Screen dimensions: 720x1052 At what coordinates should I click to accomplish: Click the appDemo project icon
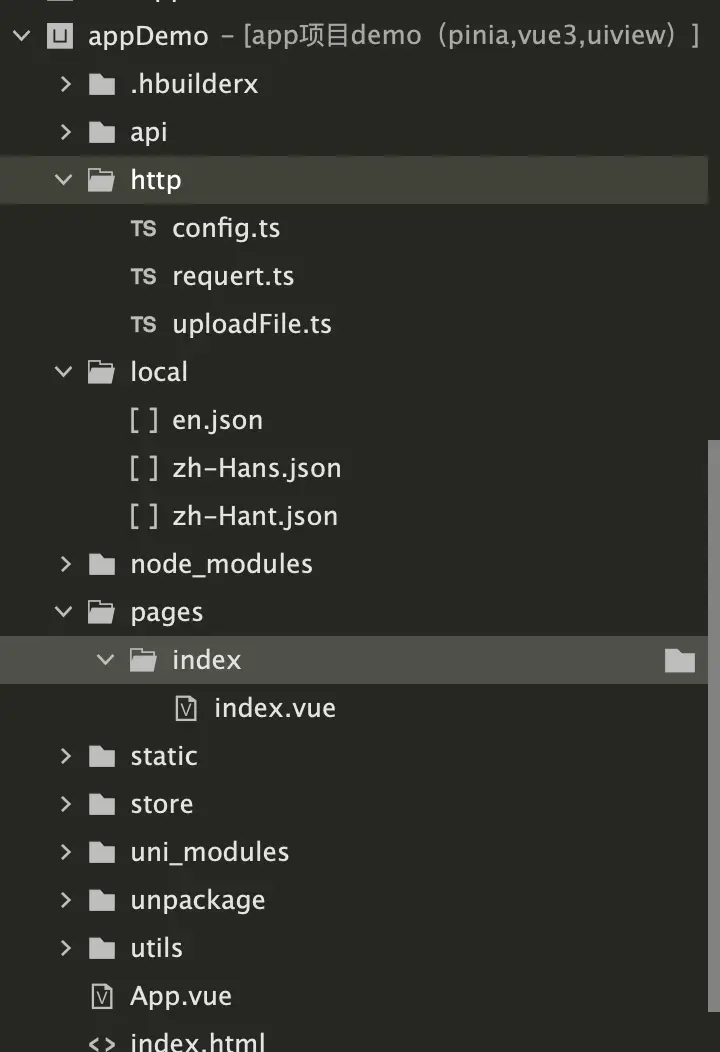60,37
